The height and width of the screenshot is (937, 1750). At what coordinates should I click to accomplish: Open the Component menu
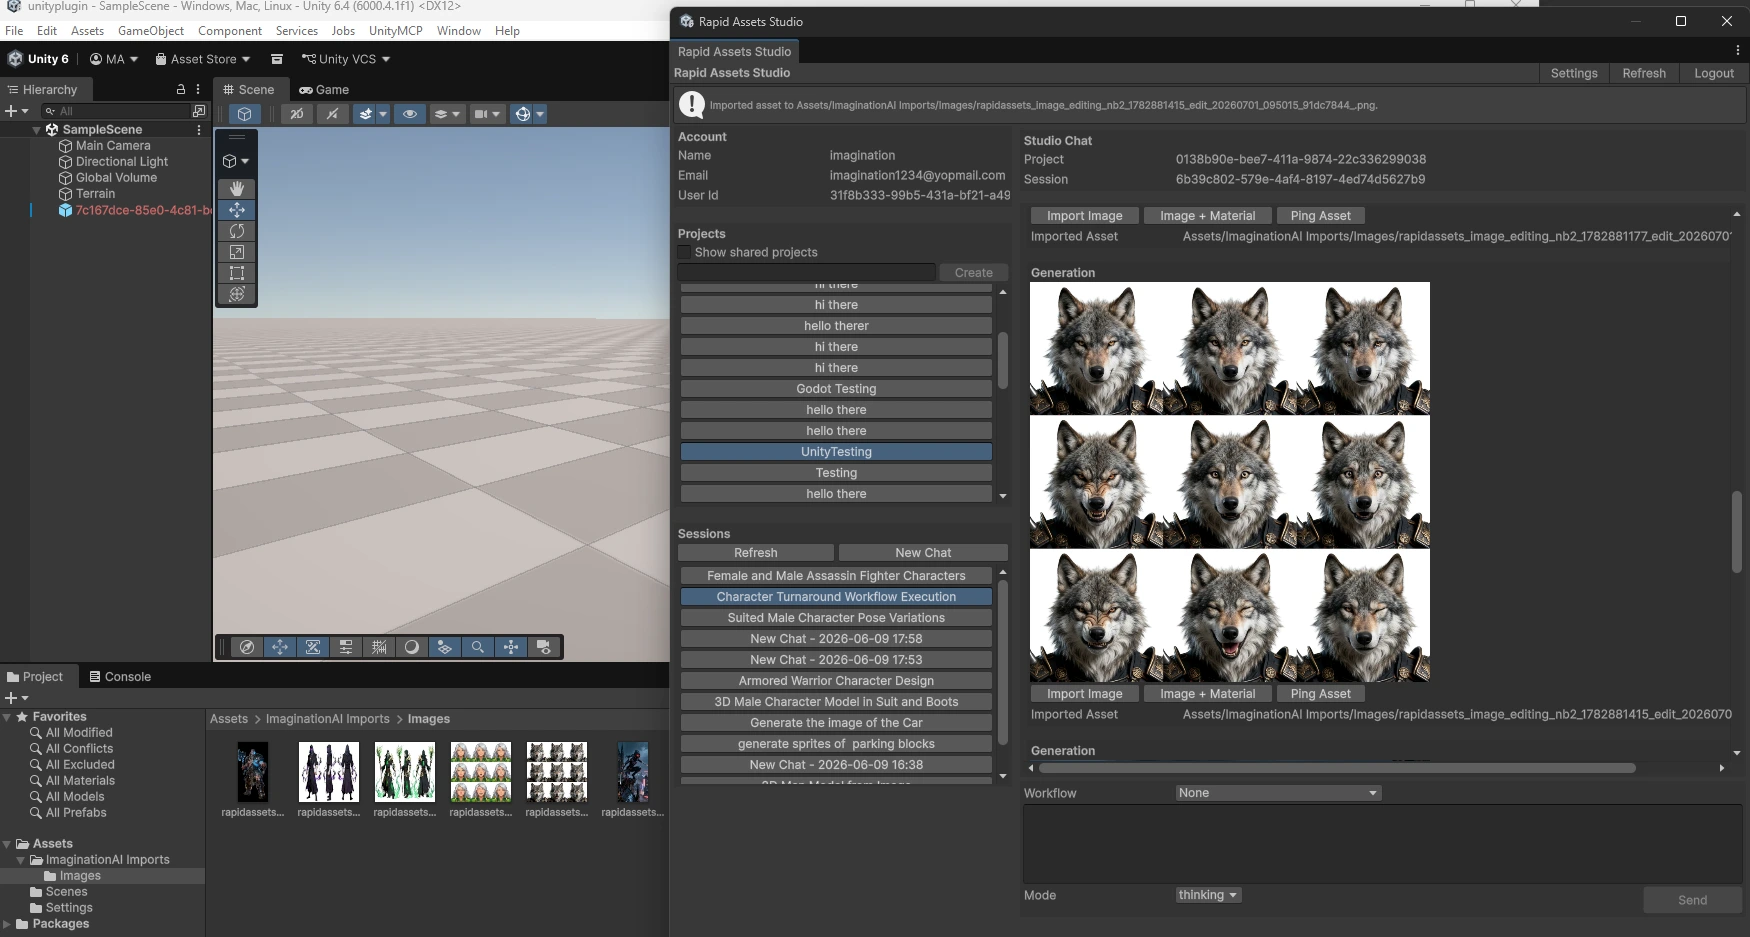pyautogui.click(x=230, y=31)
